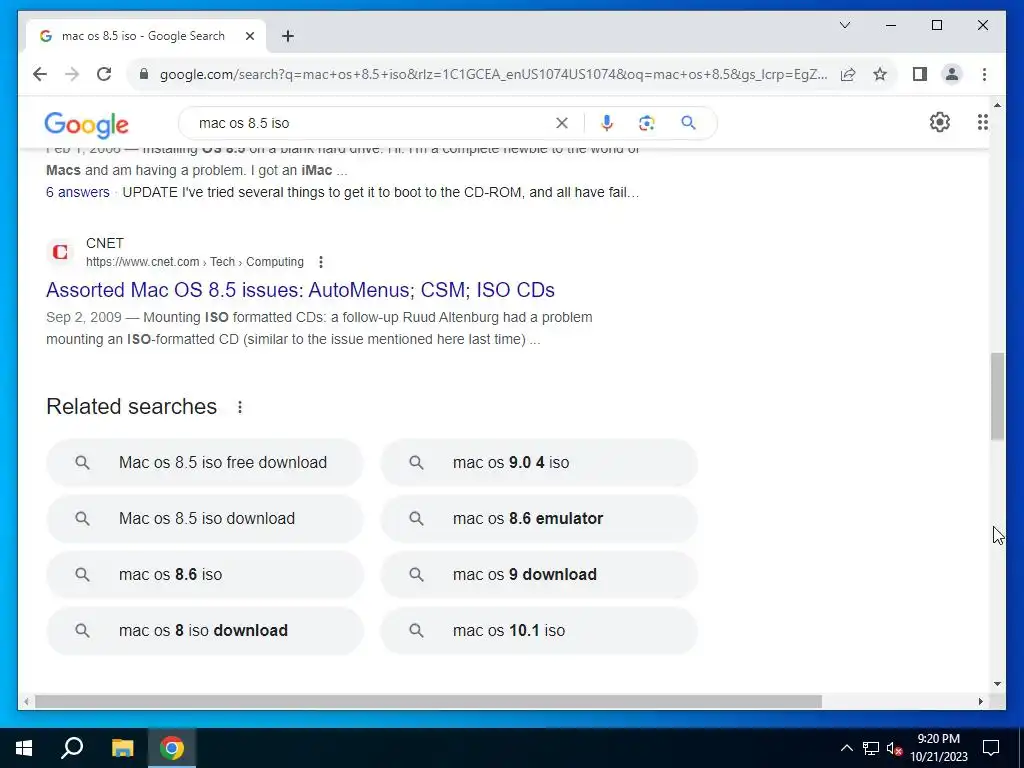This screenshot has width=1024, height=768.
Task: Open a new browser tab
Action: 288,36
